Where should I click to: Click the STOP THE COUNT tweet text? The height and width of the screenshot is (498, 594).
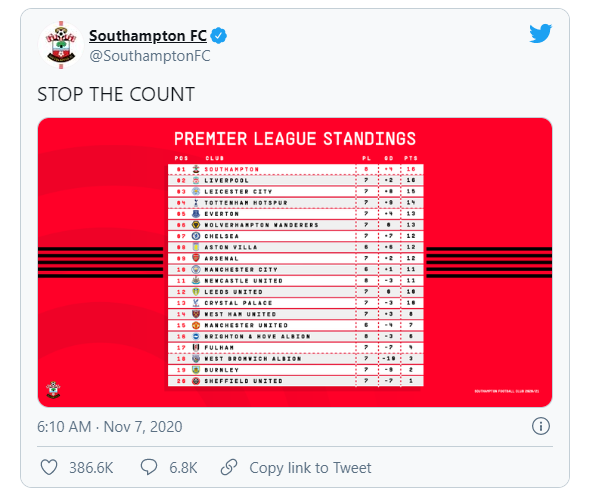[116, 94]
